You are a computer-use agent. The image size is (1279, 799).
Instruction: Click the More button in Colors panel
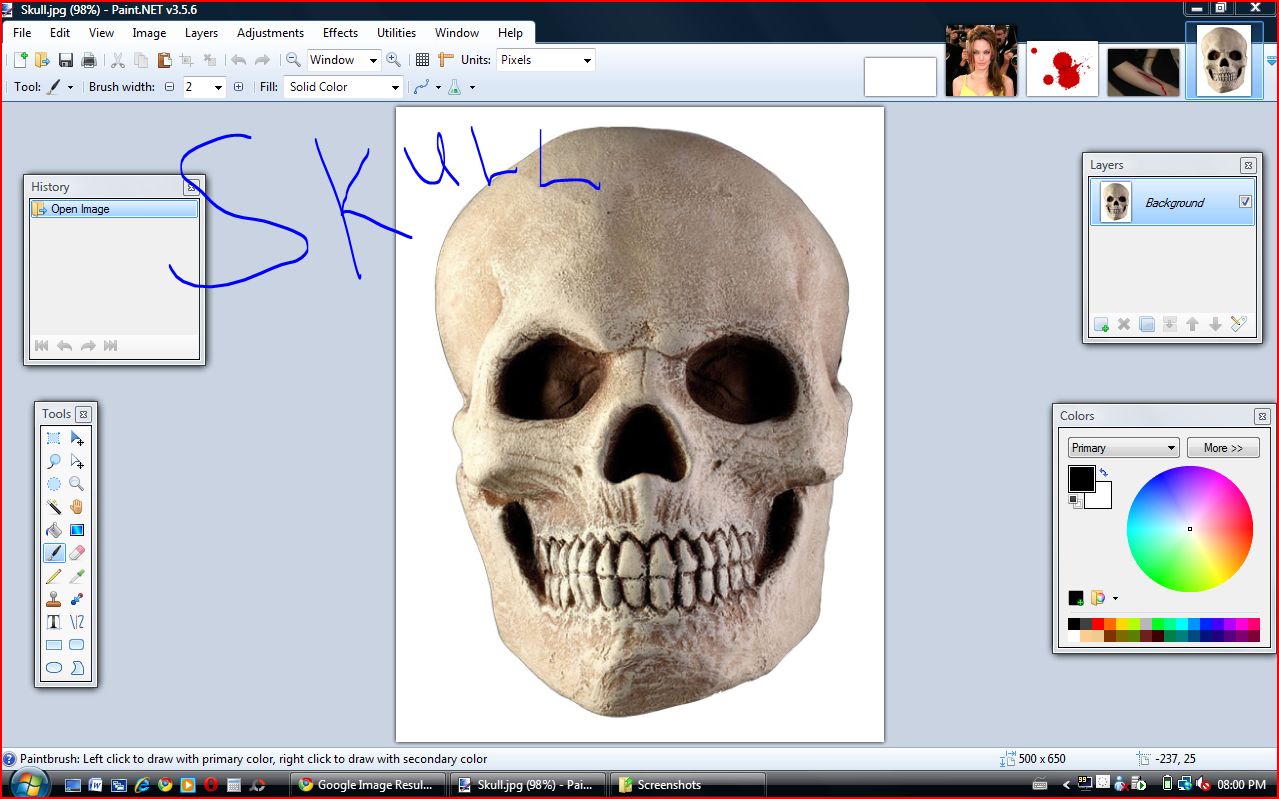tap(1222, 447)
